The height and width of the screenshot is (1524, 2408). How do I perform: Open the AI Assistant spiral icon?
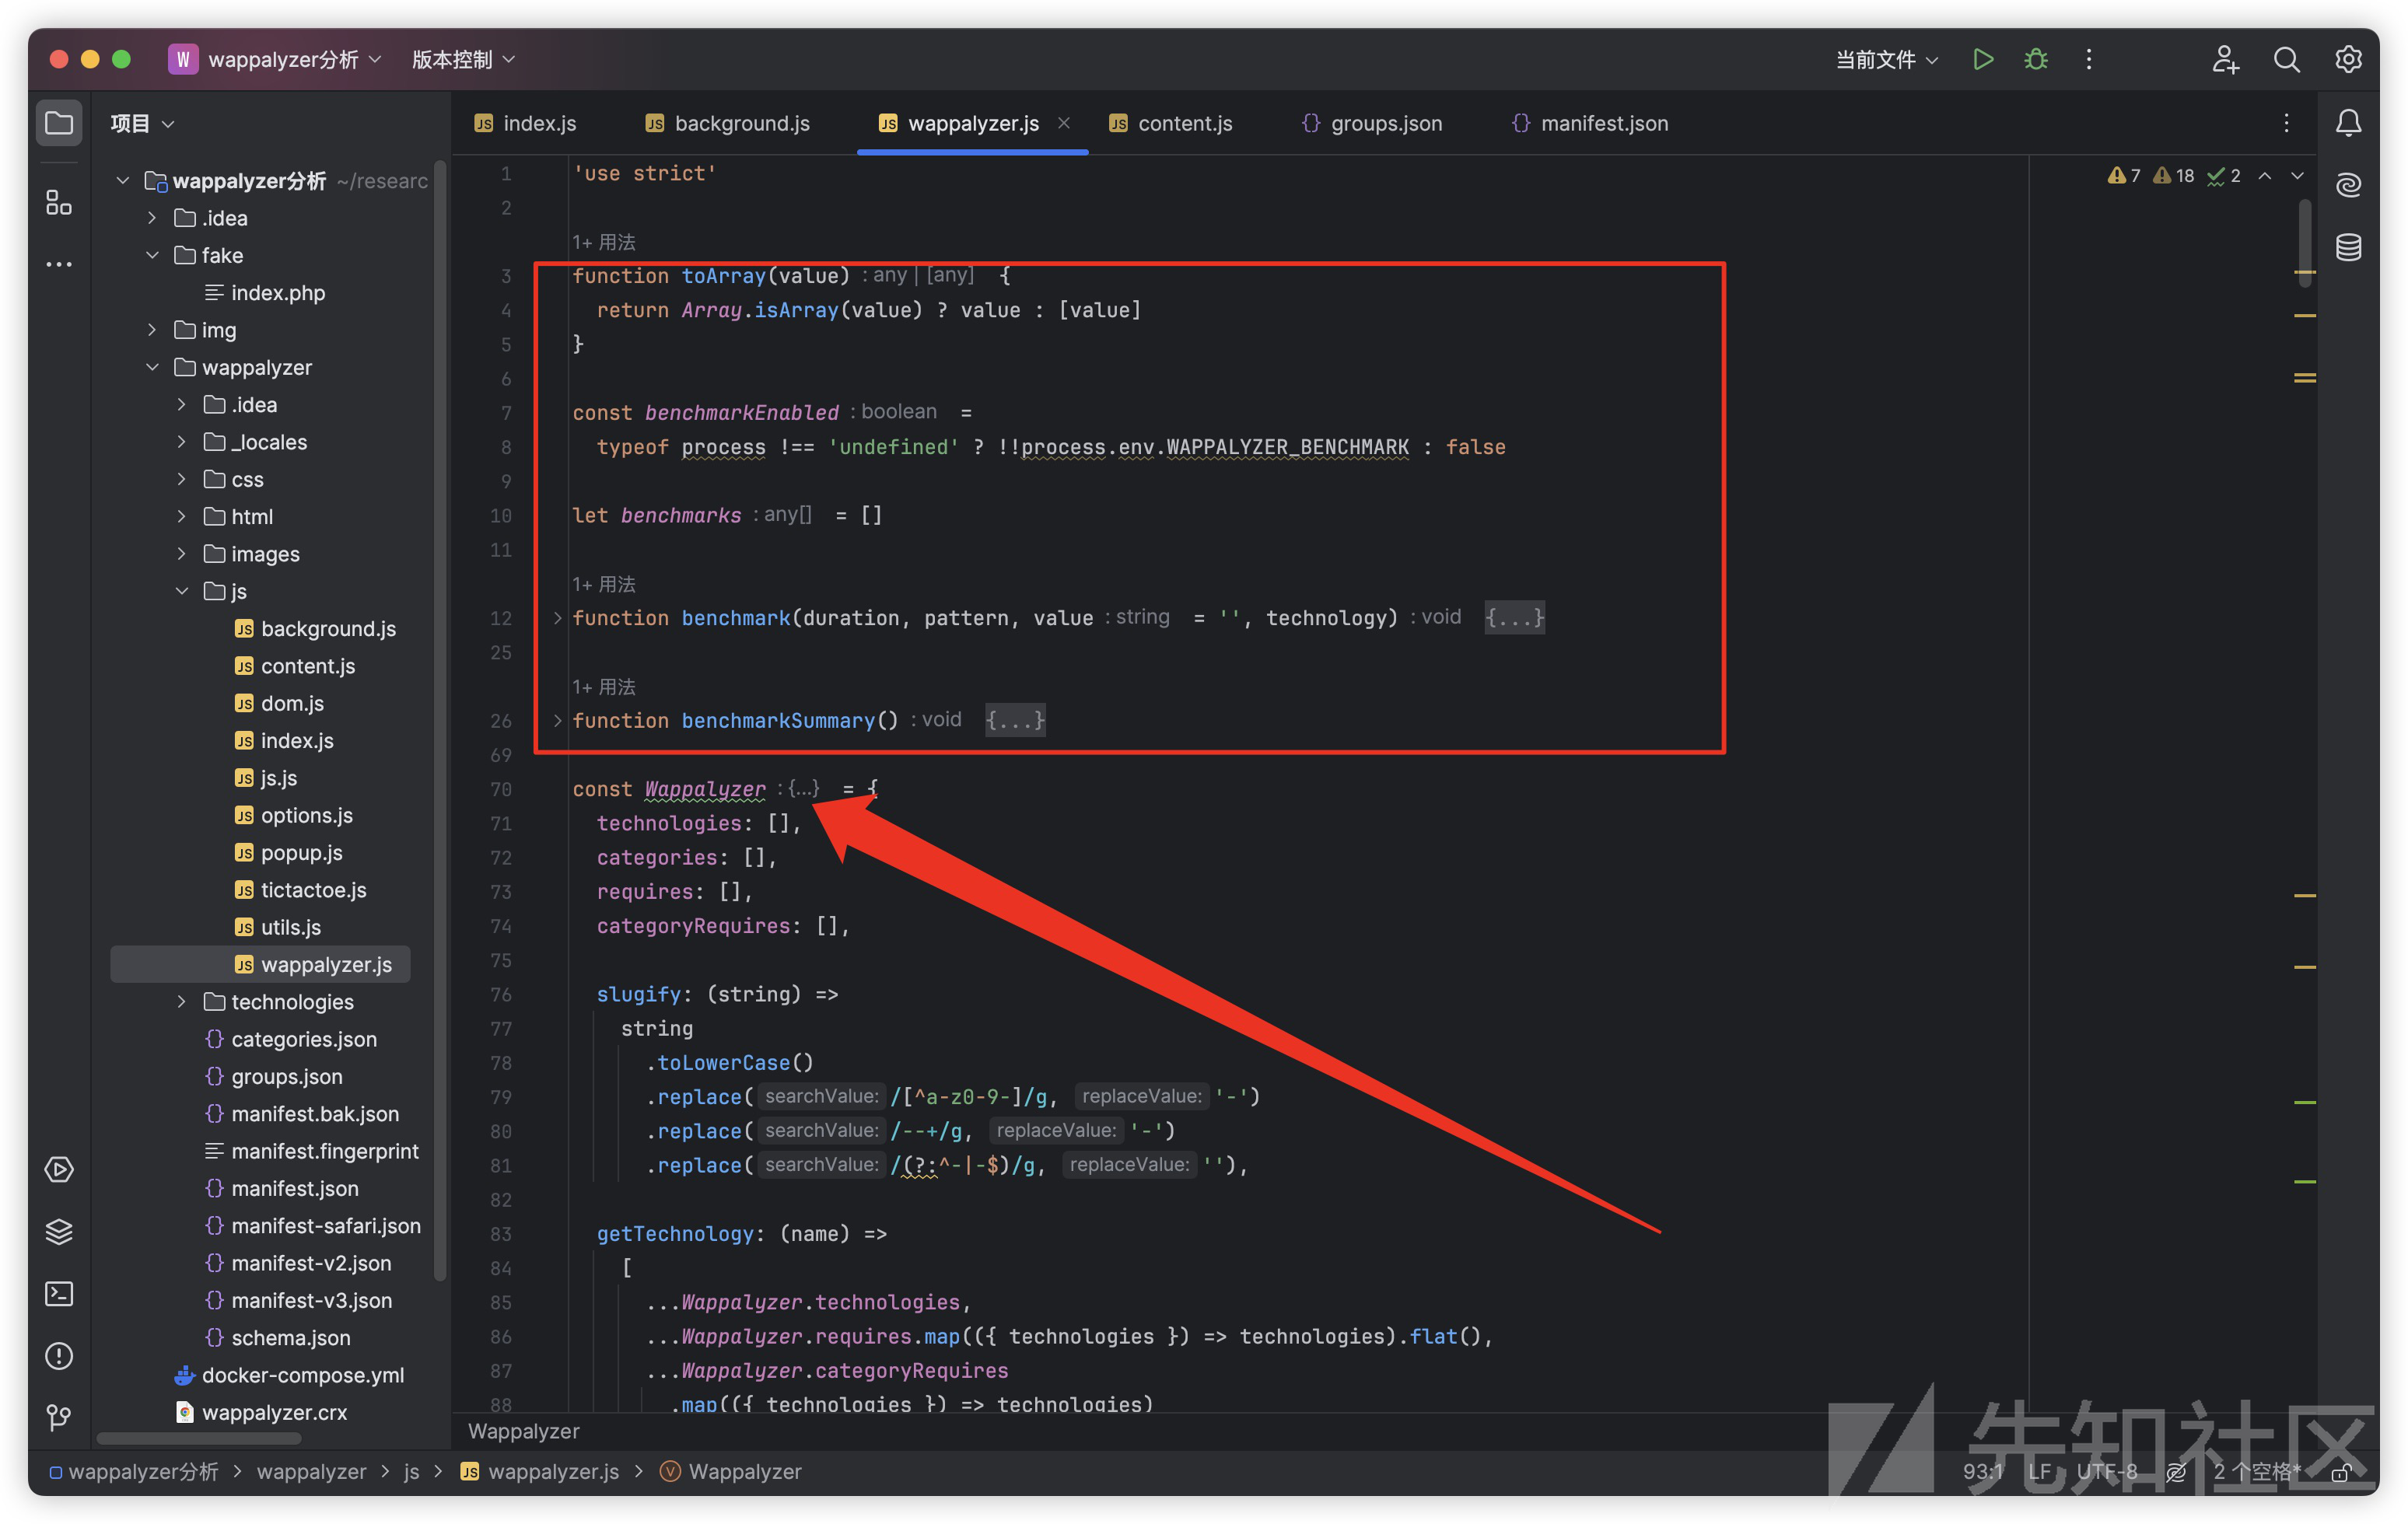2348,185
